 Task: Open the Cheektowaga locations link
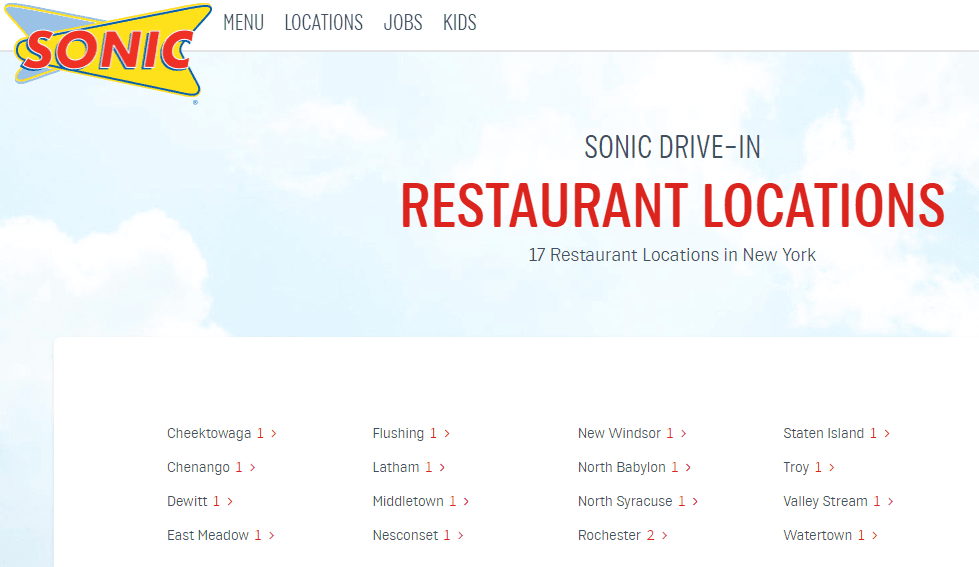tap(222, 433)
